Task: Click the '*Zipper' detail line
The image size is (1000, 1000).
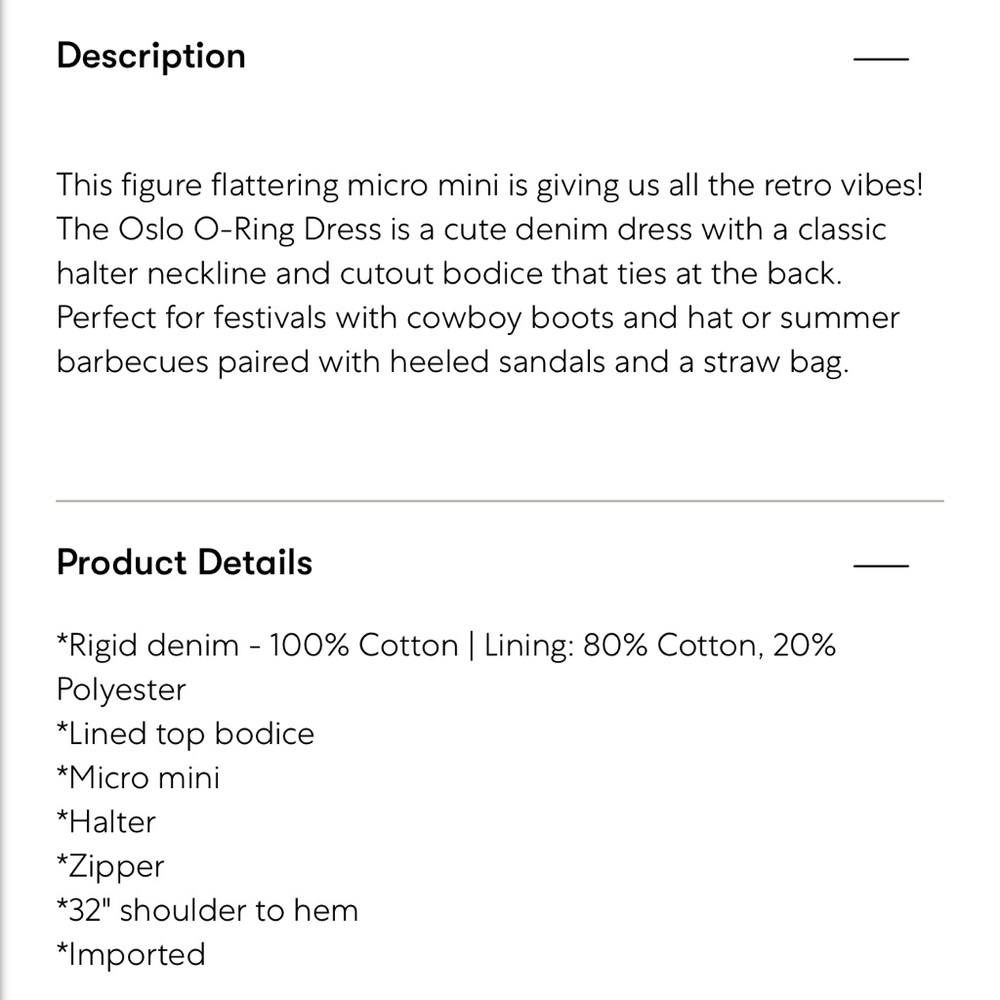Action: tap(110, 867)
